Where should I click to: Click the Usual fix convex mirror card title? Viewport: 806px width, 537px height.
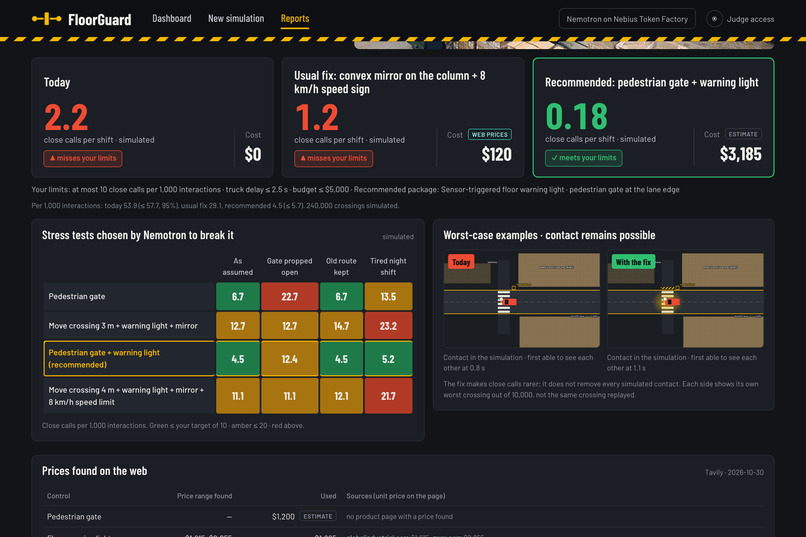click(390, 82)
